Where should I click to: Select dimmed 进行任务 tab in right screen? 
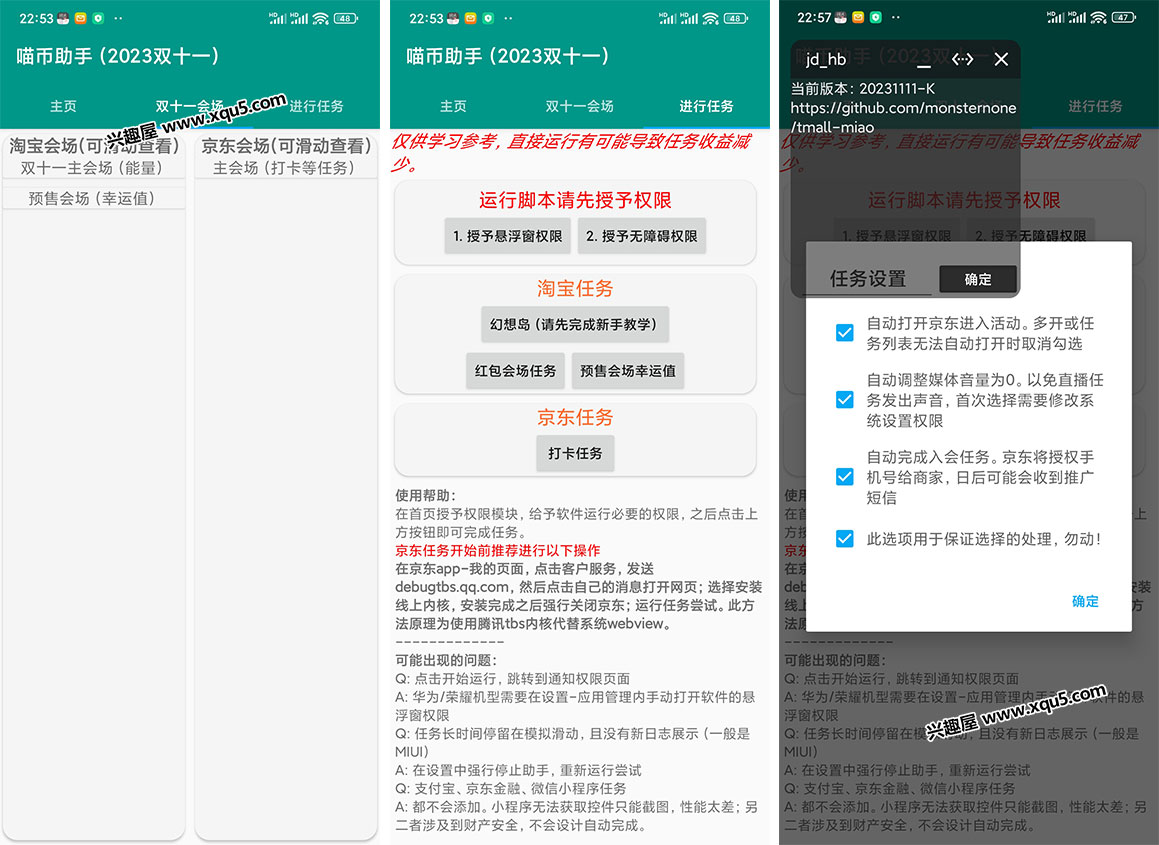click(1095, 106)
